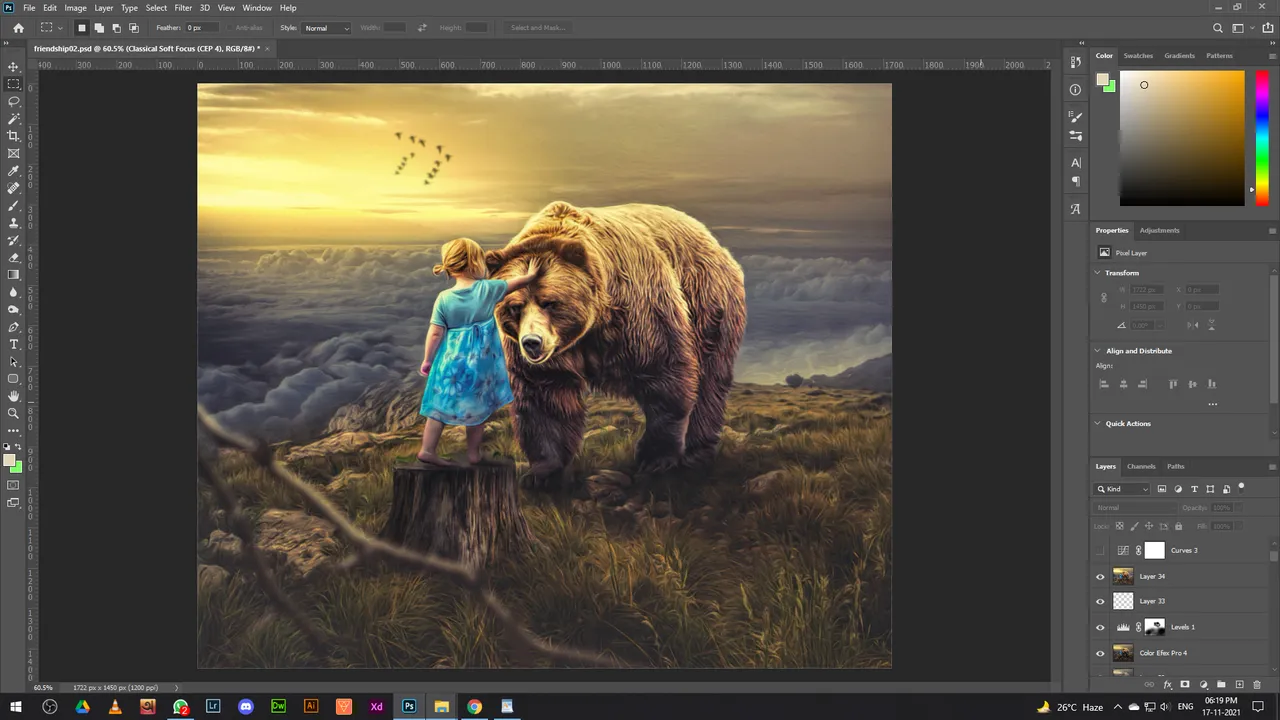Hide the Color Efex Pro 4 layer
1280x720 pixels.
(1101, 653)
